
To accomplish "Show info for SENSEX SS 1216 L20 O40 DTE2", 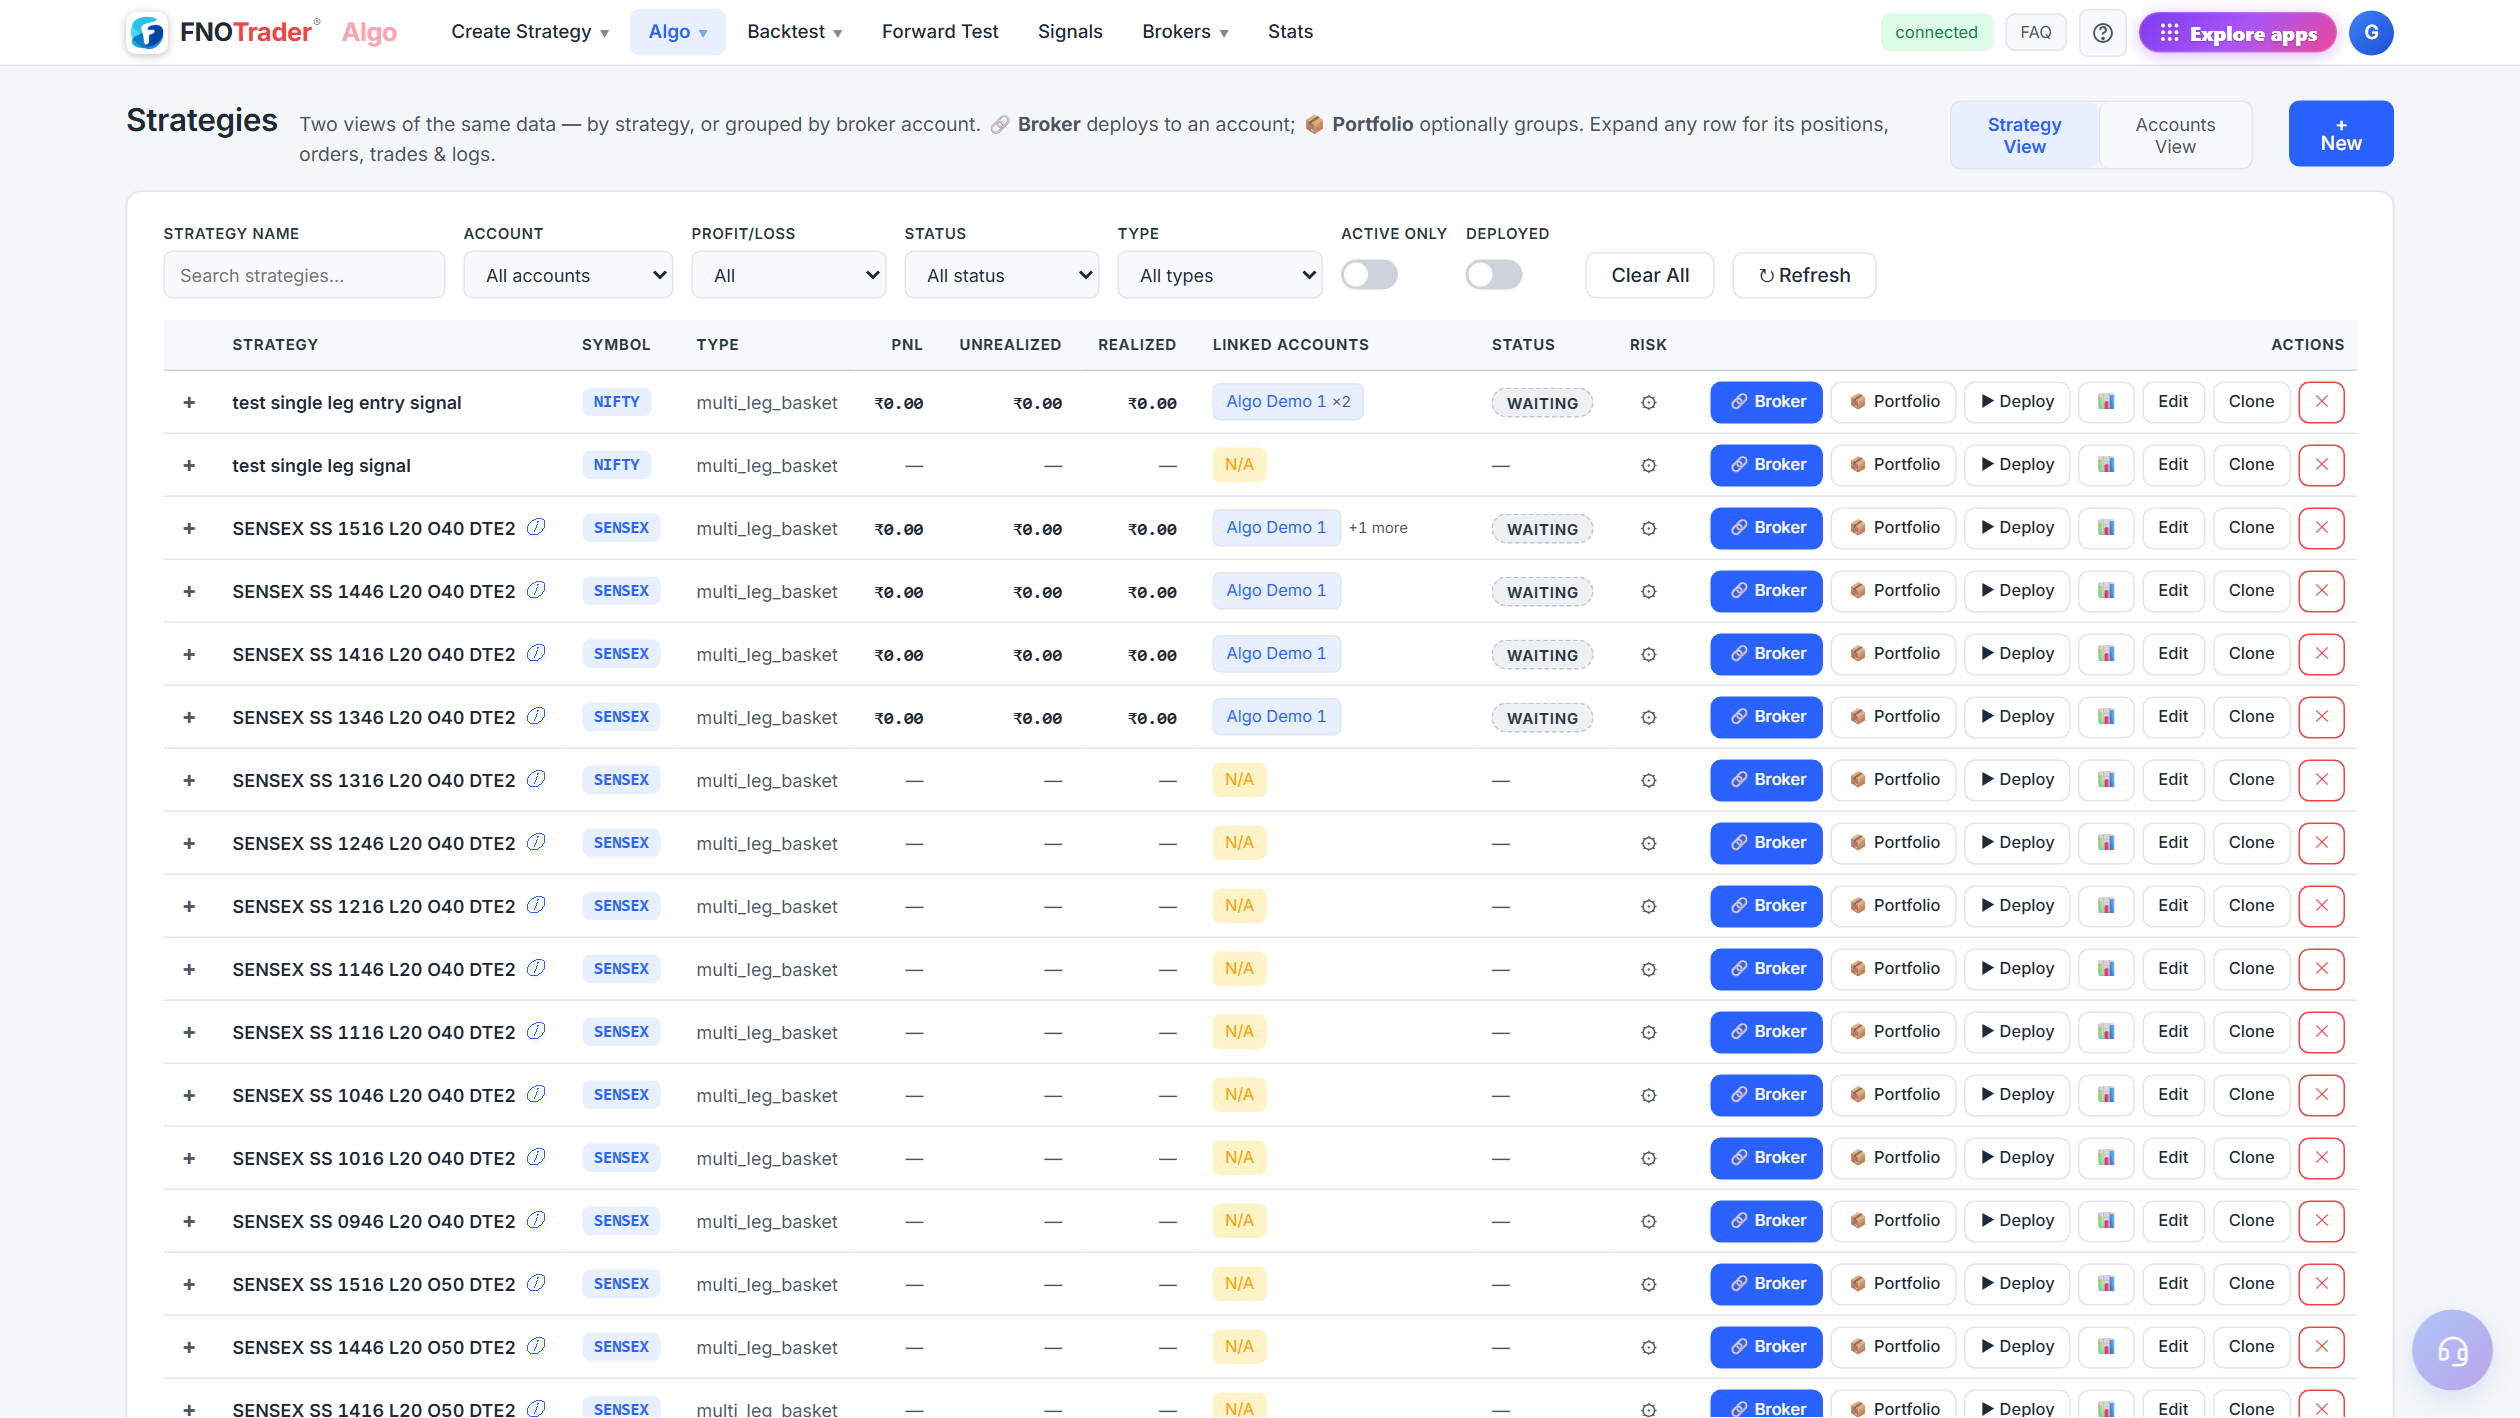I will 537,905.
